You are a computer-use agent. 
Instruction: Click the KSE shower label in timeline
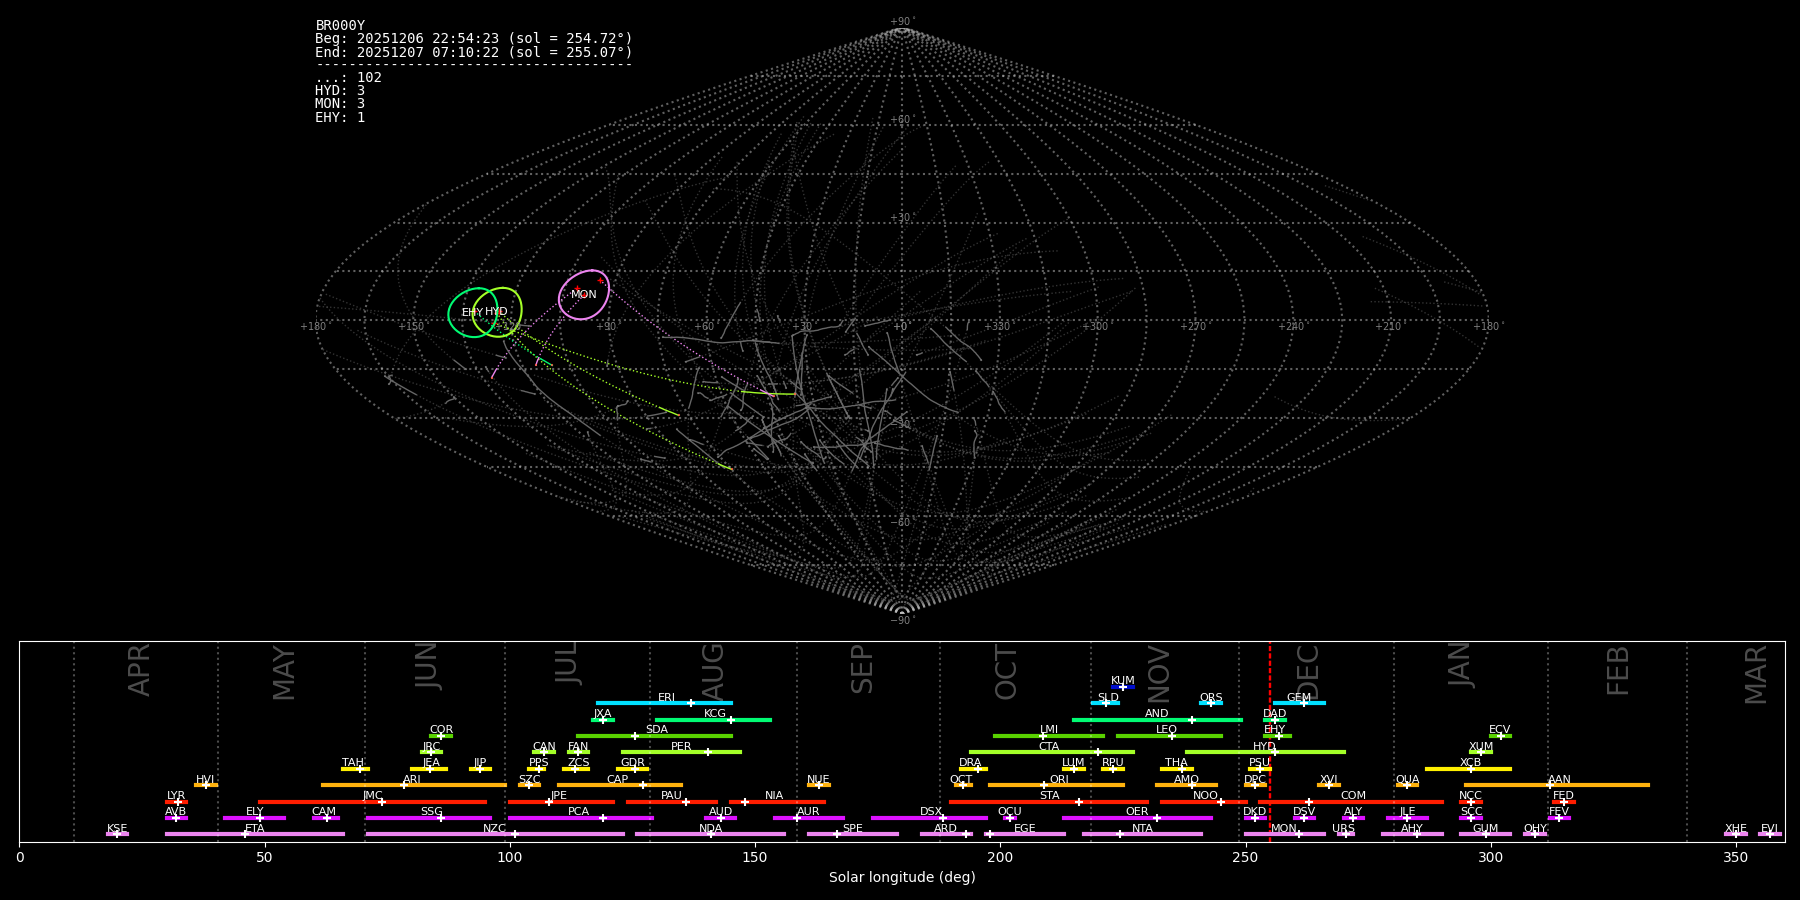pos(117,829)
